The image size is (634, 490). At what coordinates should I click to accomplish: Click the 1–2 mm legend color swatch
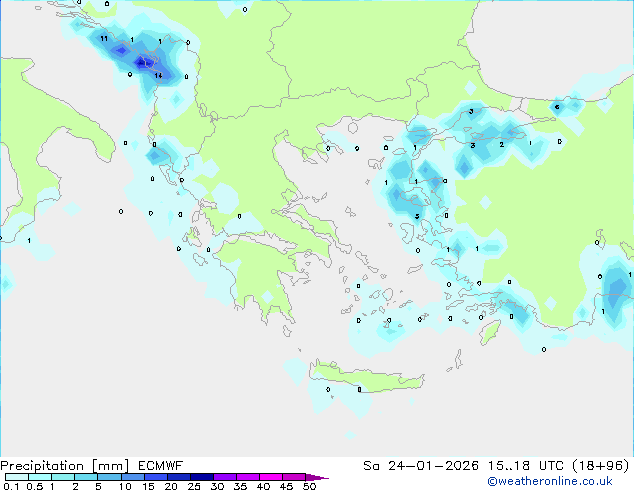[x=63, y=477]
